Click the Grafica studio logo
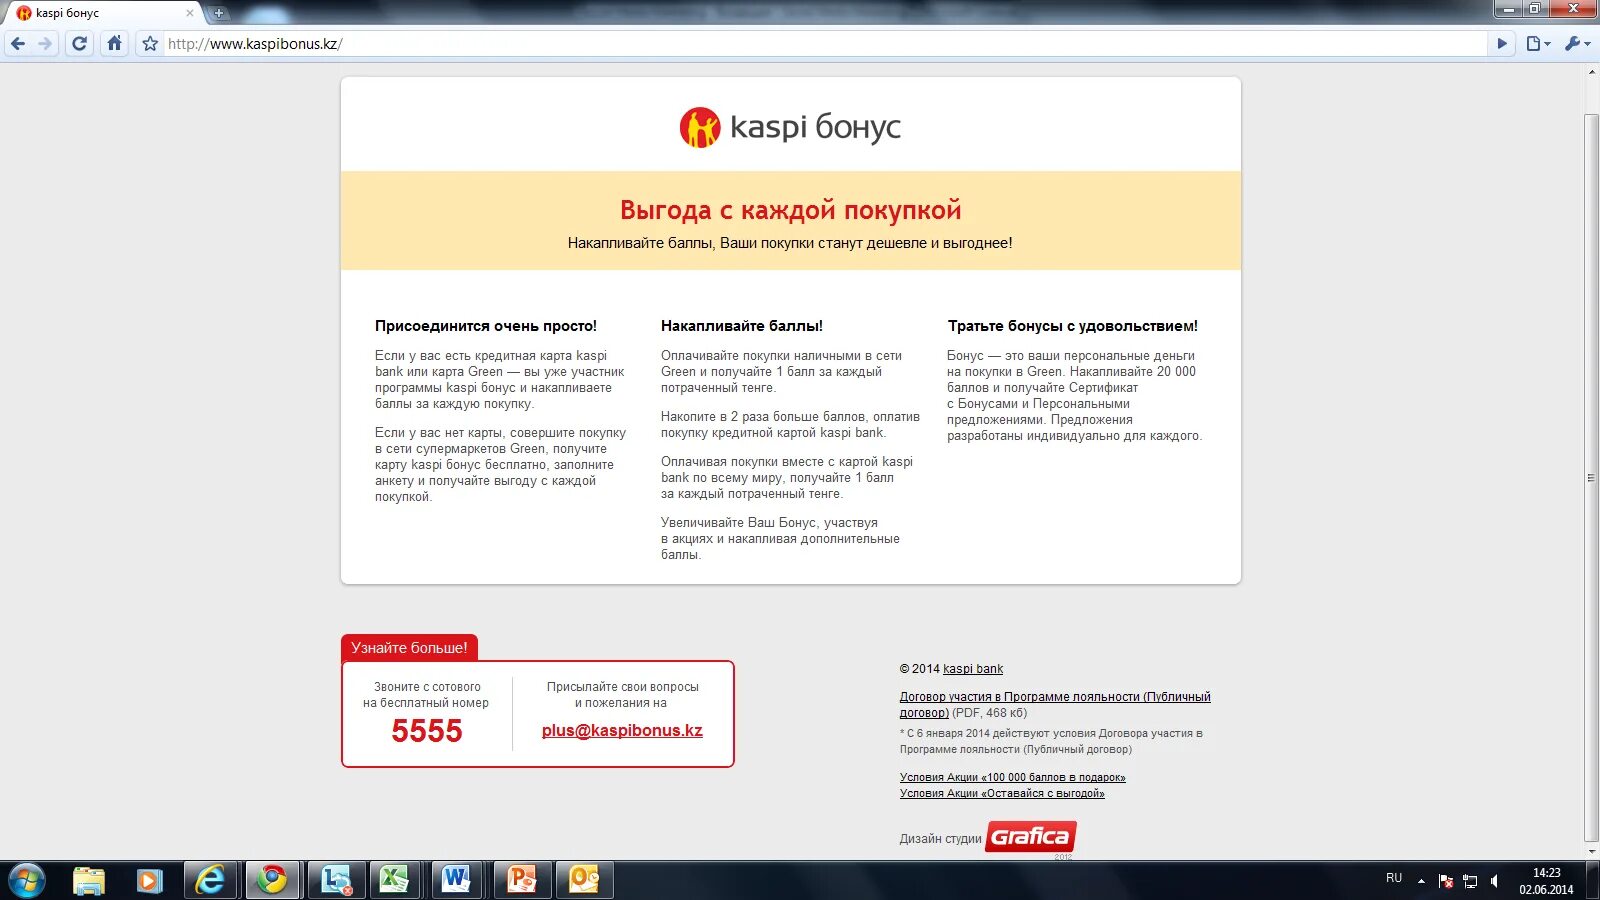This screenshot has height=900, width=1600. pos(1031,837)
